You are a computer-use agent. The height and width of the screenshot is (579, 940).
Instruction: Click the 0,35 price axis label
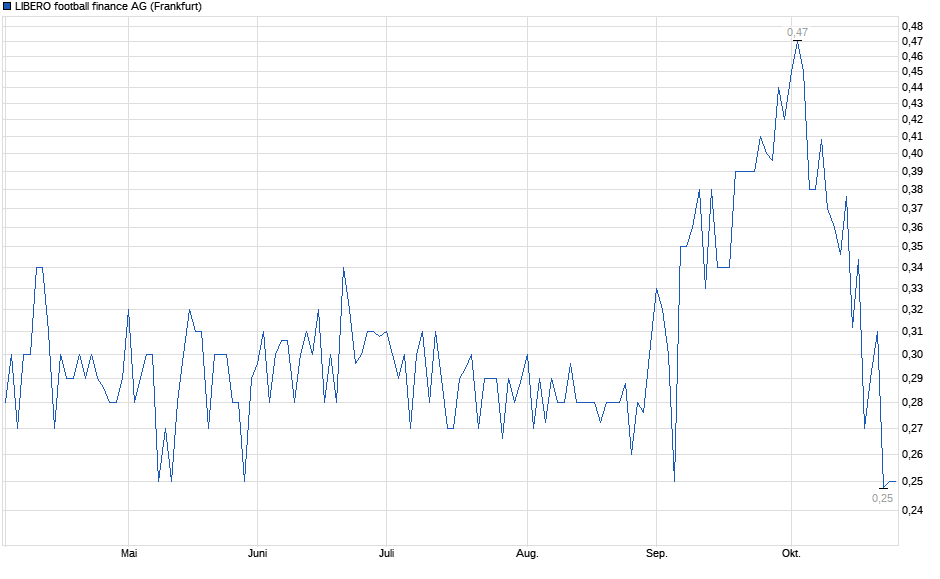911,246
